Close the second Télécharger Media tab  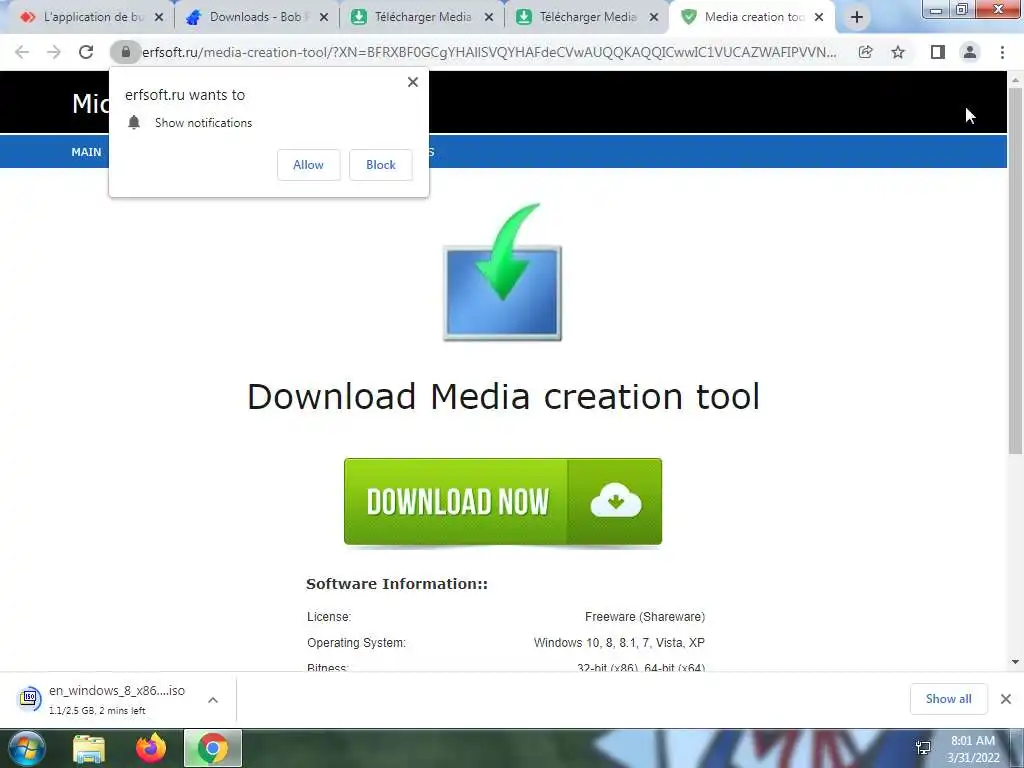654,18
